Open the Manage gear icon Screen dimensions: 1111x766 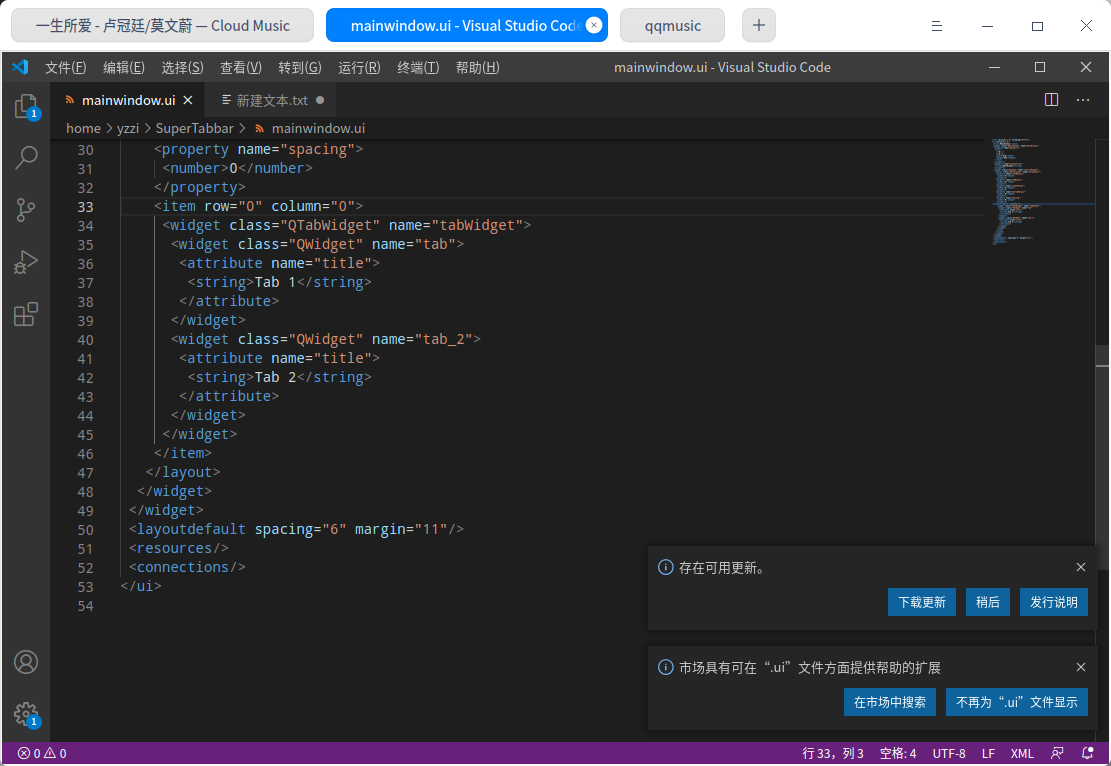click(x=26, y=714)
